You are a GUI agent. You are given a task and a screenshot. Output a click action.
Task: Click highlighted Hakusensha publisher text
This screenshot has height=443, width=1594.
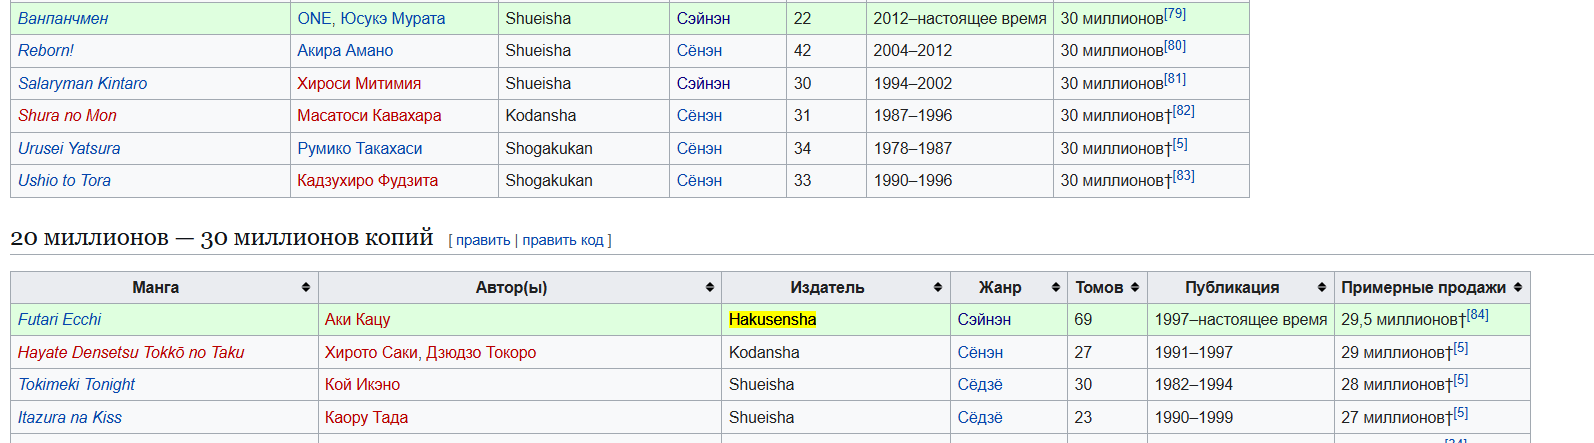772,319
